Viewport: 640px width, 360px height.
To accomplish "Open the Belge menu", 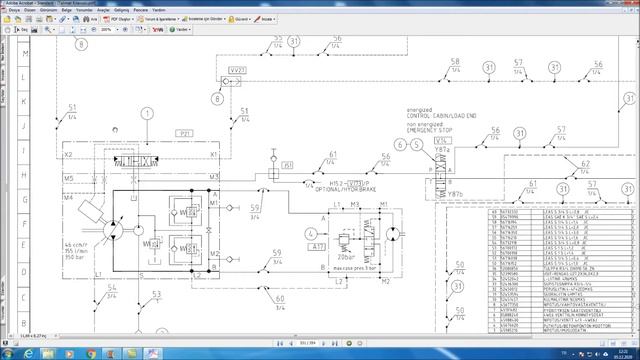I will pyautogui.click(x=66, y=10).
